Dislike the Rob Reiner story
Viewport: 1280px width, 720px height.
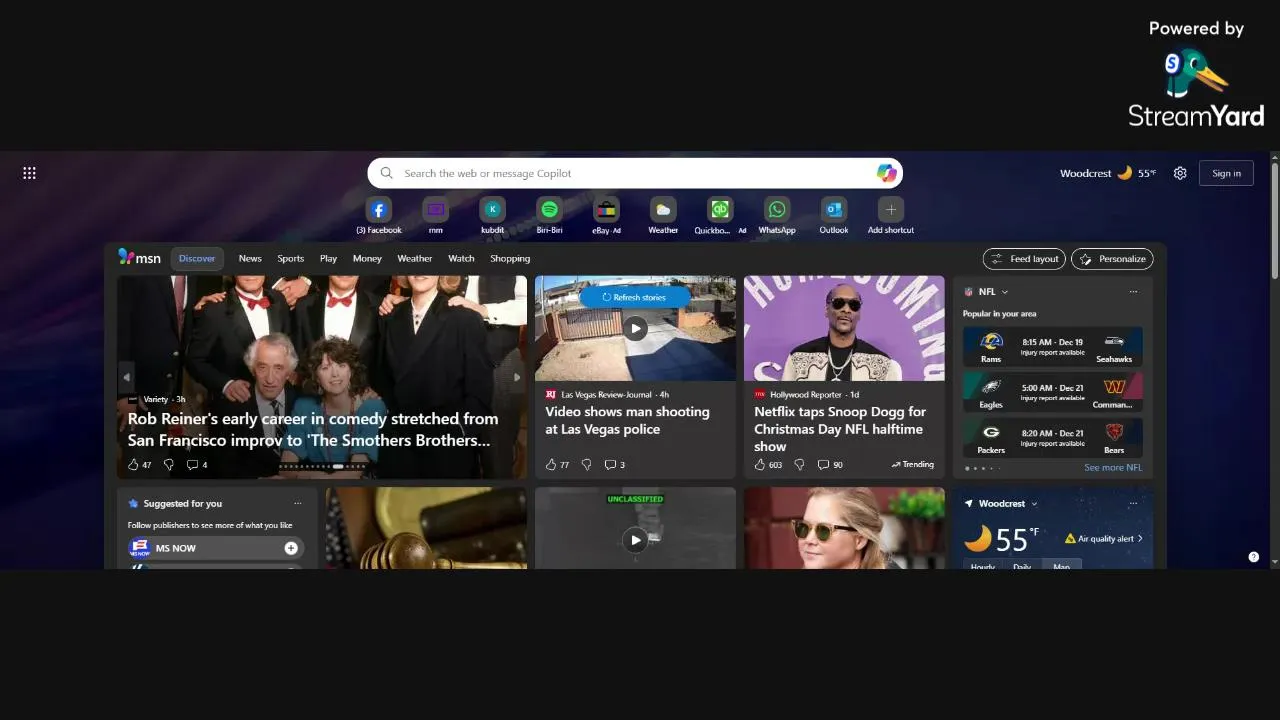point(168,464)
